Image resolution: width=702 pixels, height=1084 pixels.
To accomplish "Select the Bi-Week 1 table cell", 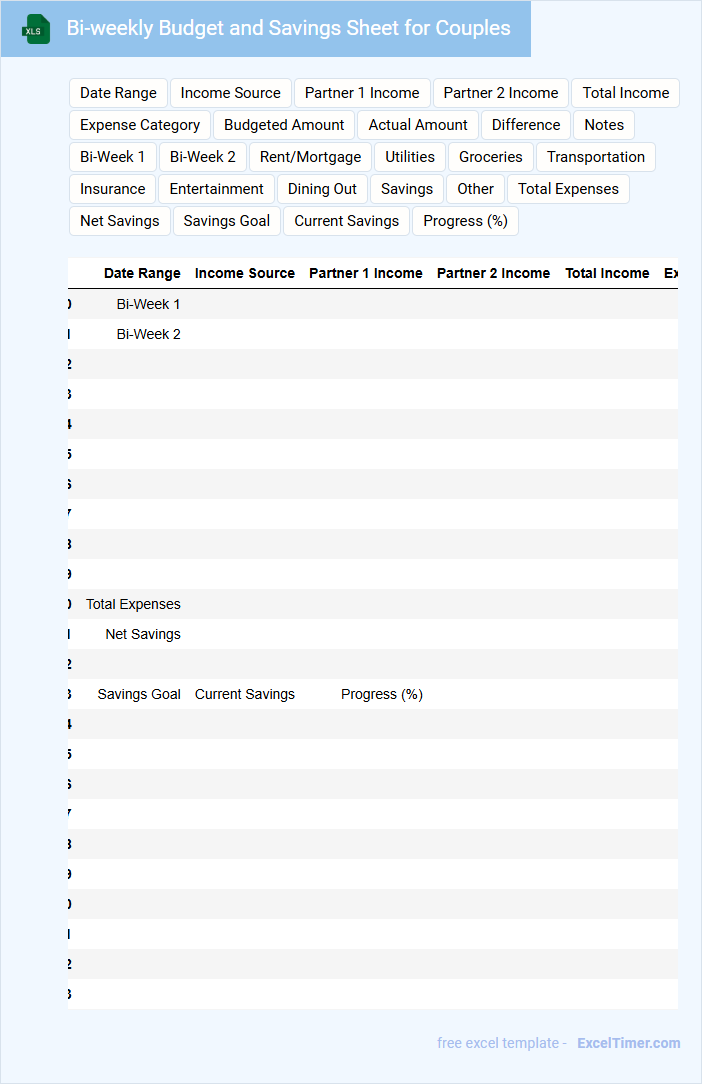I will 148,304.
